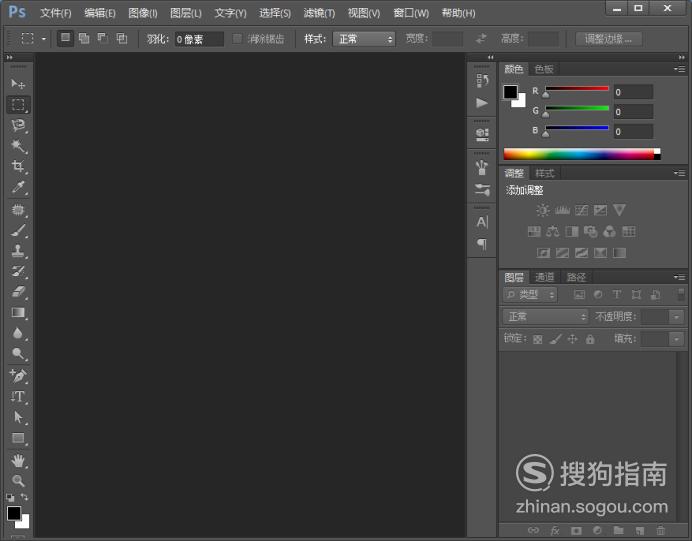Select the Zoom tool
Screen dimensions: 692x541
(18, 481)
